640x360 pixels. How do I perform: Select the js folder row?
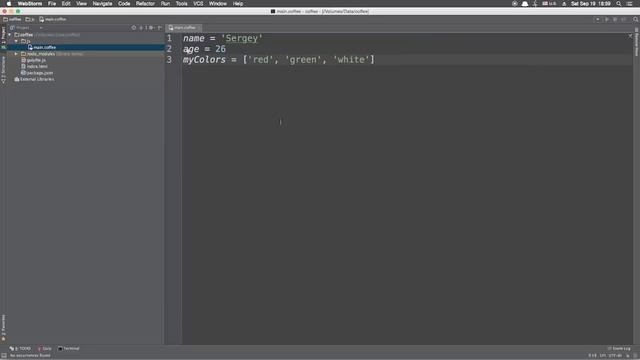click(85, 41)
